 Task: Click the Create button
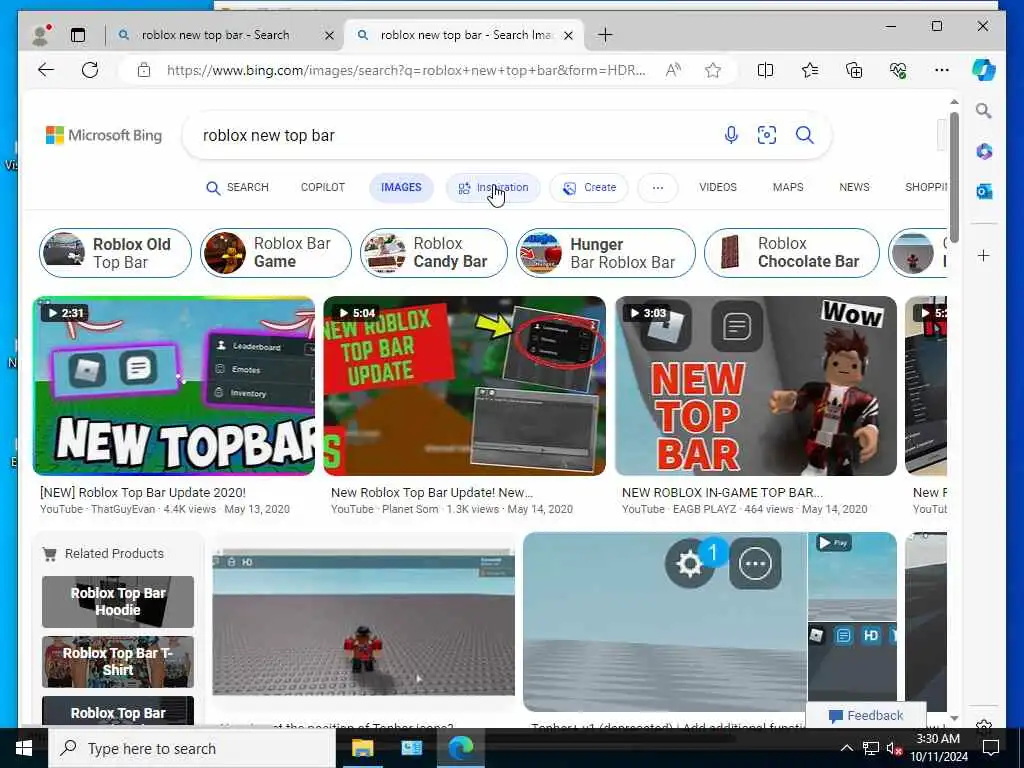click(589, 187)
